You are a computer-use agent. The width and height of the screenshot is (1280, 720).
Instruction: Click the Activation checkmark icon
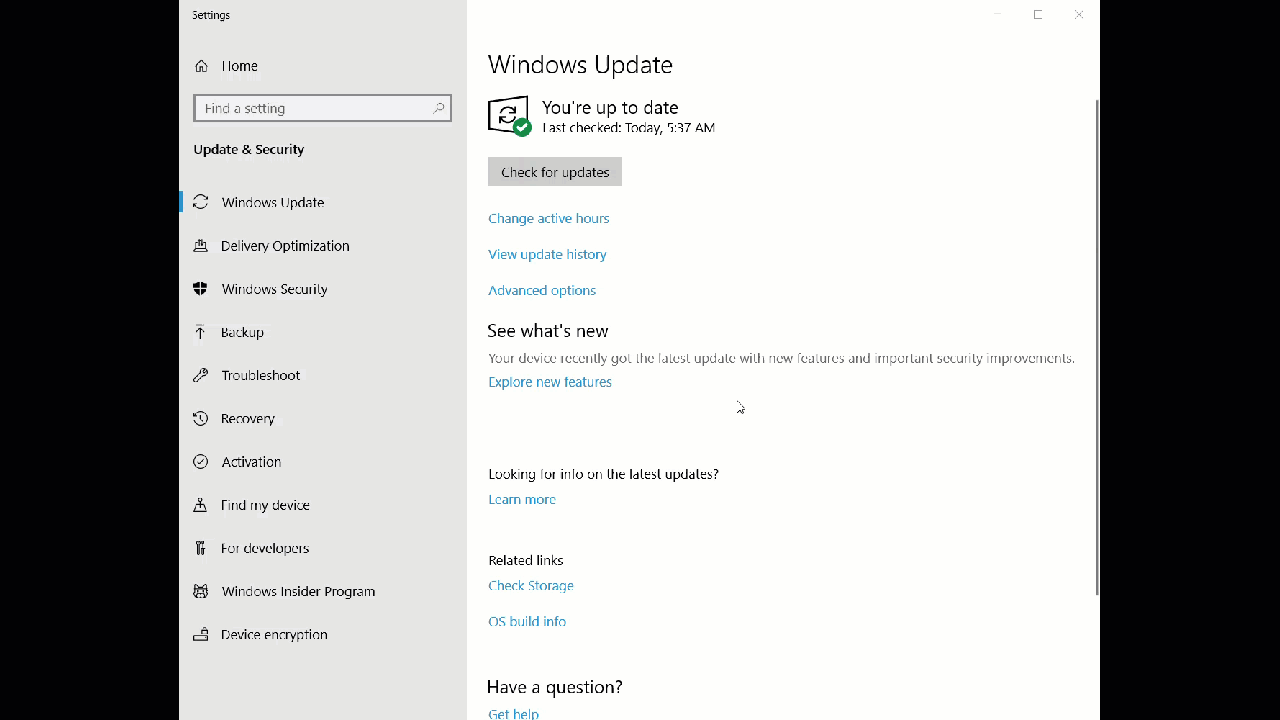click(201, 462)
